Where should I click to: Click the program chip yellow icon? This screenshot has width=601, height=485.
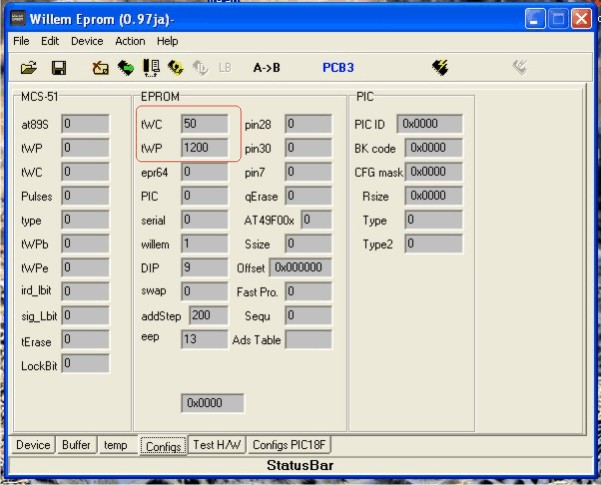pyautogui.click(x=176, y=68)
